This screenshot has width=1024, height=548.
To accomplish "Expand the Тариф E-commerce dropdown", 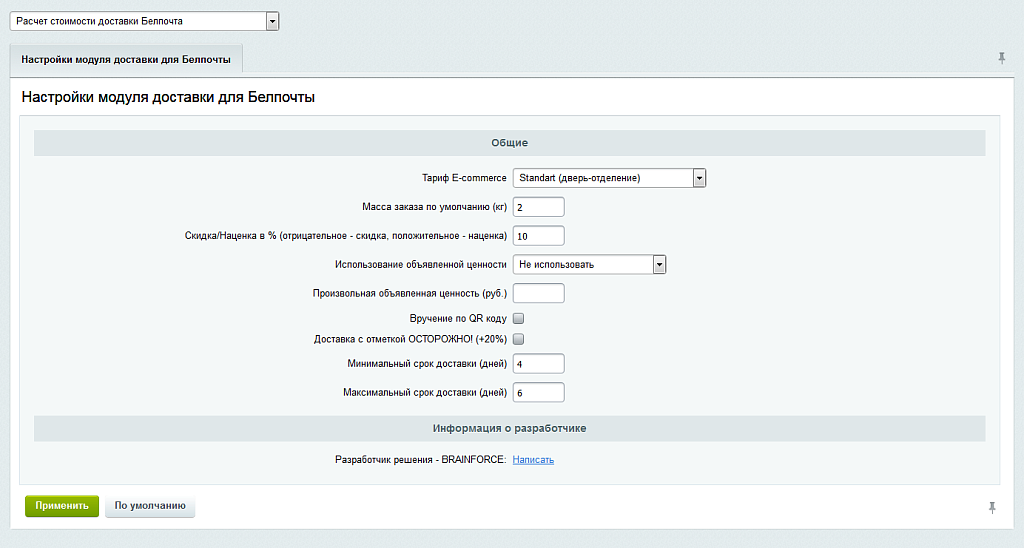I will [x=609, y=178].
